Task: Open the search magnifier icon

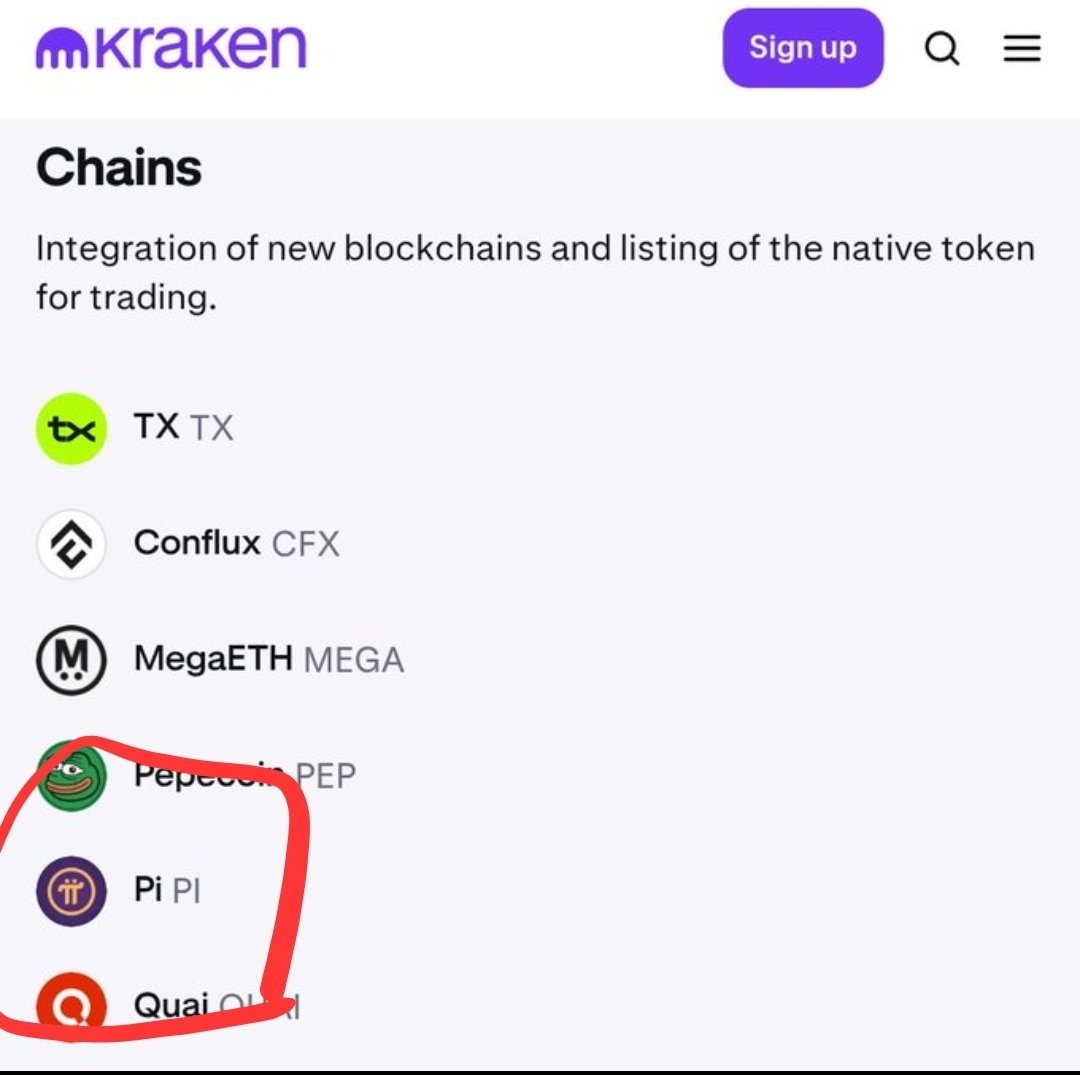Action: (942, 48)
